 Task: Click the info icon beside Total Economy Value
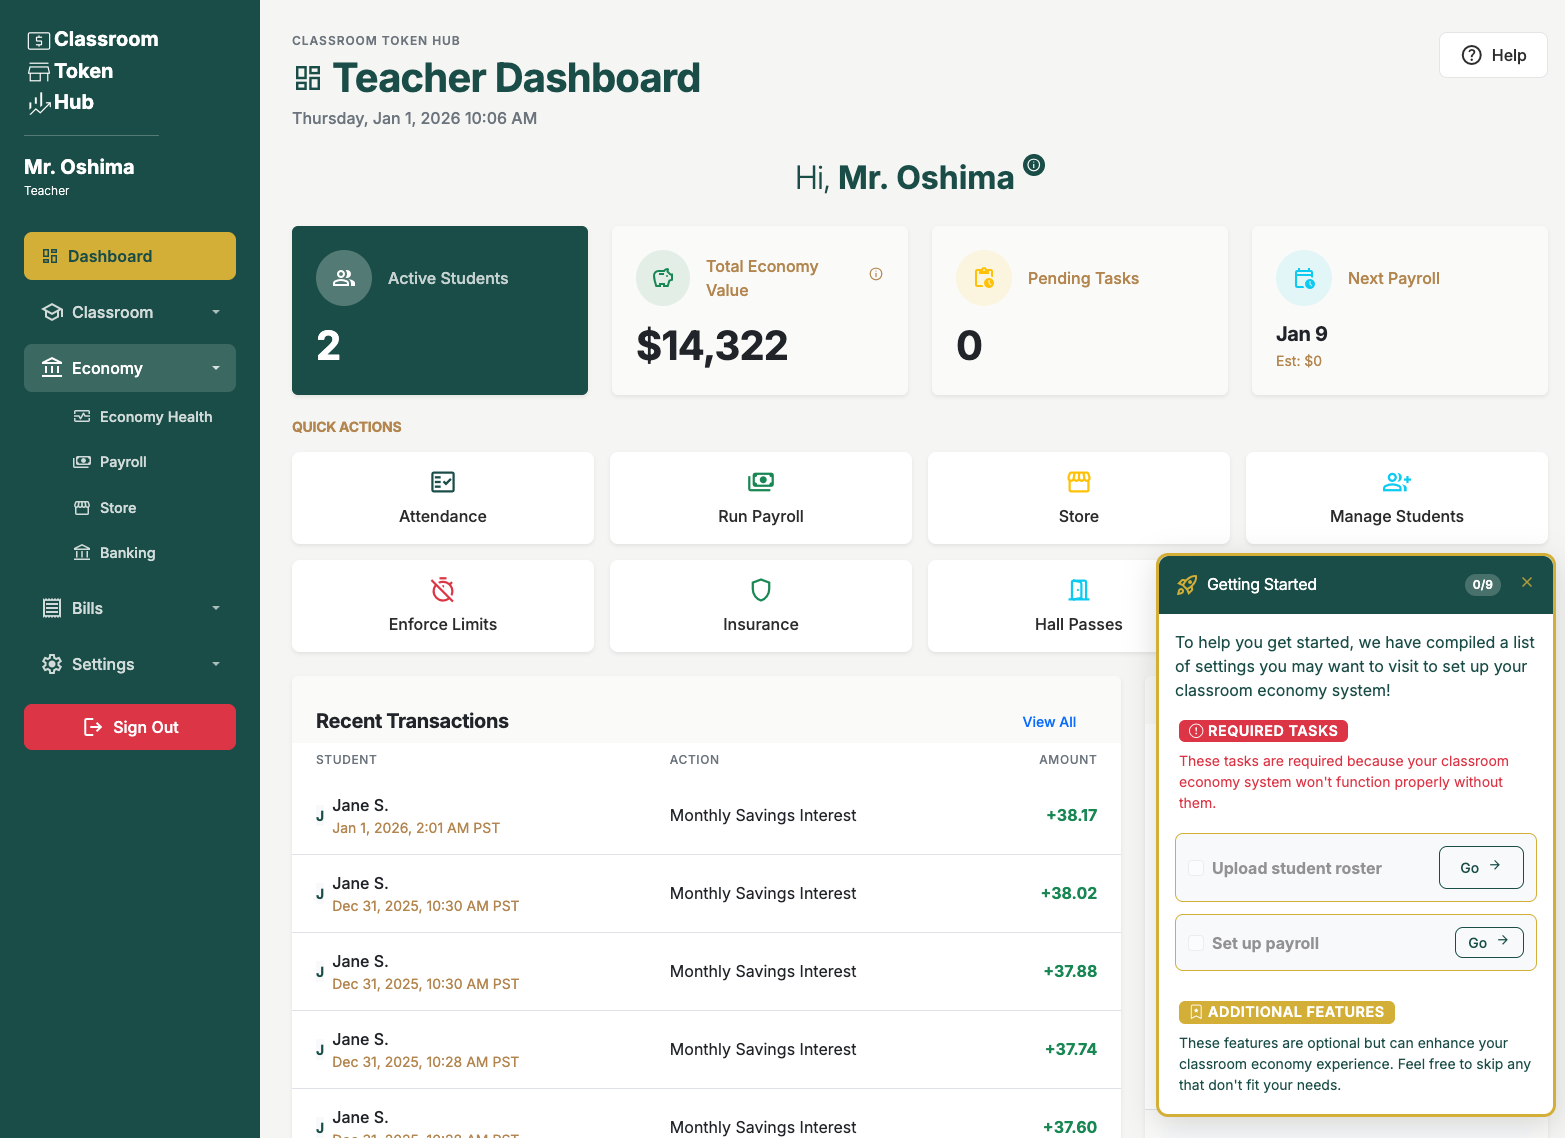coord(876,273)
